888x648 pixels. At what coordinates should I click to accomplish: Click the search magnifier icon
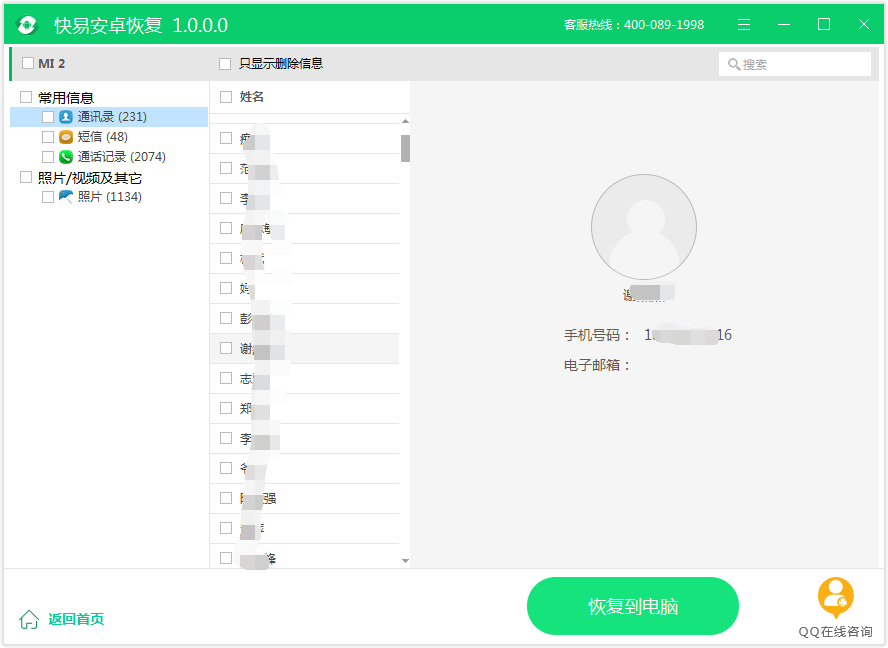pos(734,65)
